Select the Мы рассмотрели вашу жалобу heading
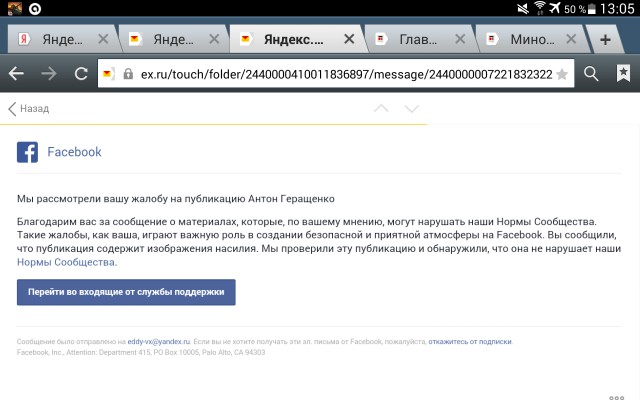Image resolution: width=640 pixels, height=400 pixels. 176,199
